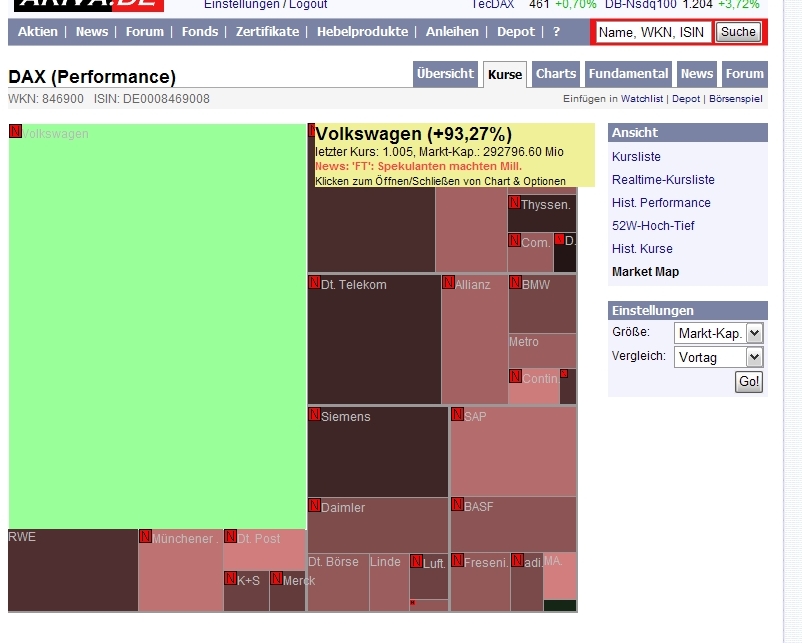Screen dimensions: 802x643
Task: Open Fonds in the navigation bar
Action: point(200,32)
